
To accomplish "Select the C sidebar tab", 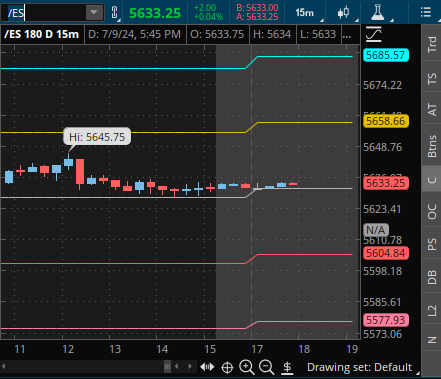I will tap(432, 180).
